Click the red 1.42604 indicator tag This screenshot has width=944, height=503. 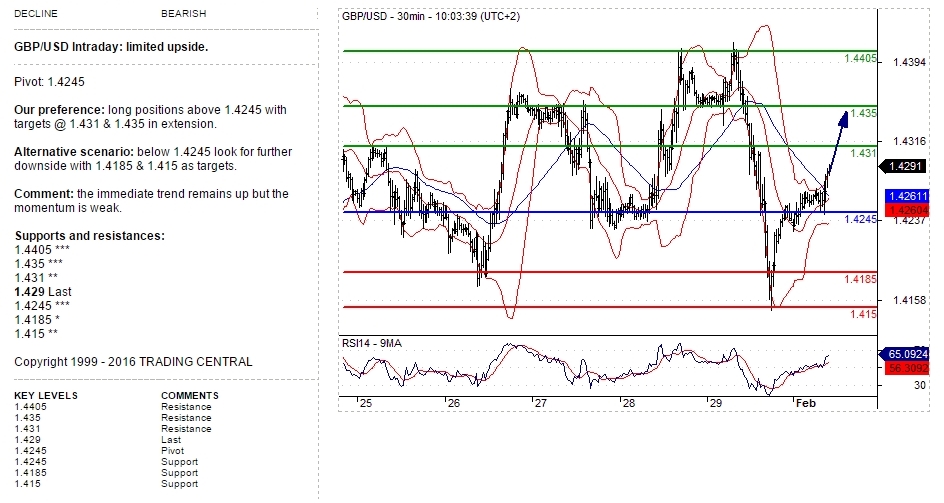908,210
